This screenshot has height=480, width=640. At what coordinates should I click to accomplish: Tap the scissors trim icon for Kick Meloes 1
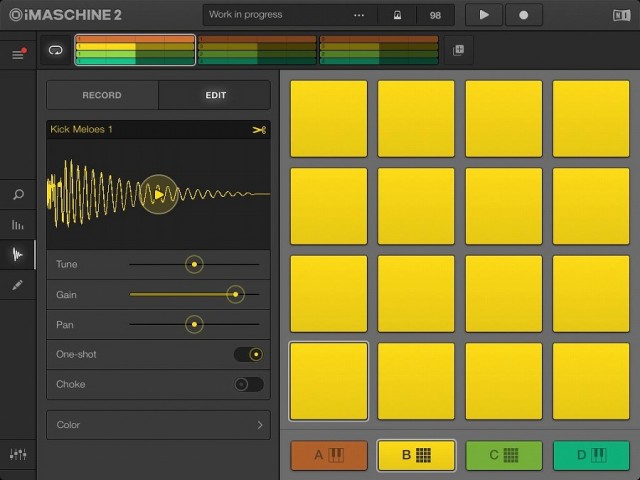259,130
